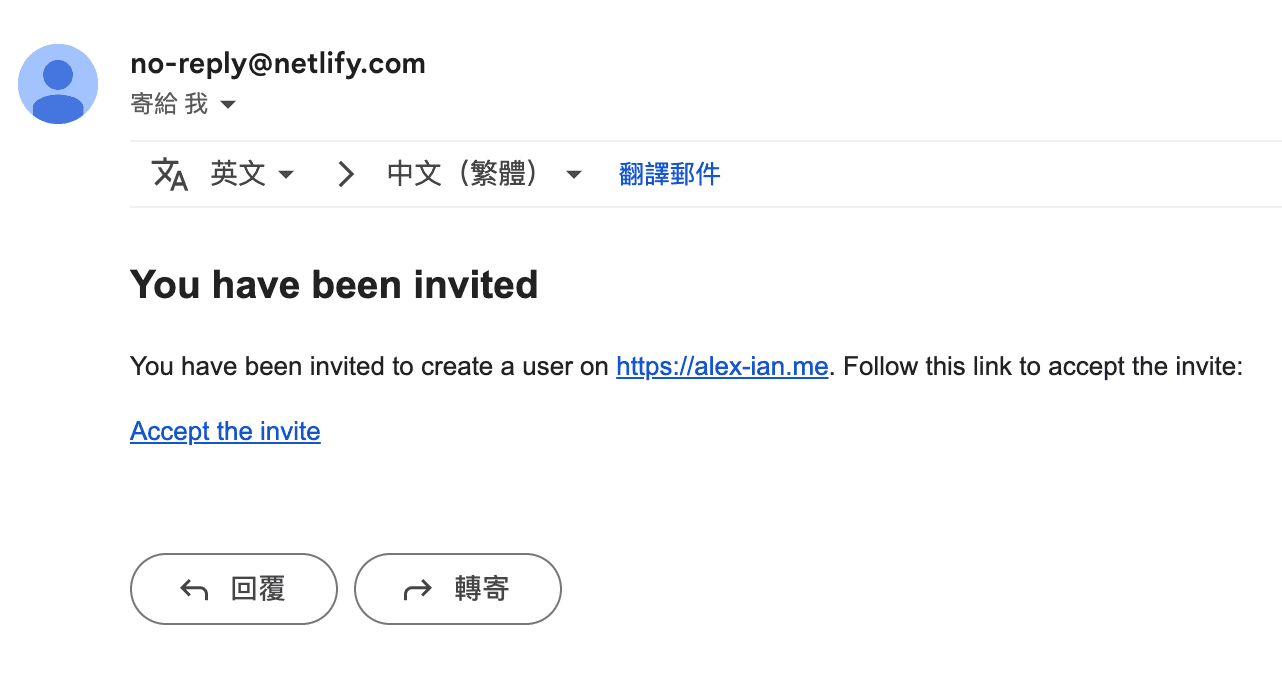Click the translate icon in language bar
The height and width of the screenshot is (682, 1282).
click(x=170, y=174)
